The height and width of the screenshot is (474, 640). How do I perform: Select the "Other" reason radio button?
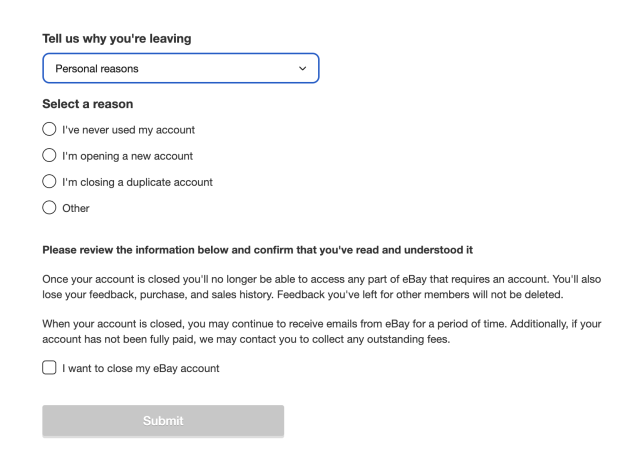point(49,208)
